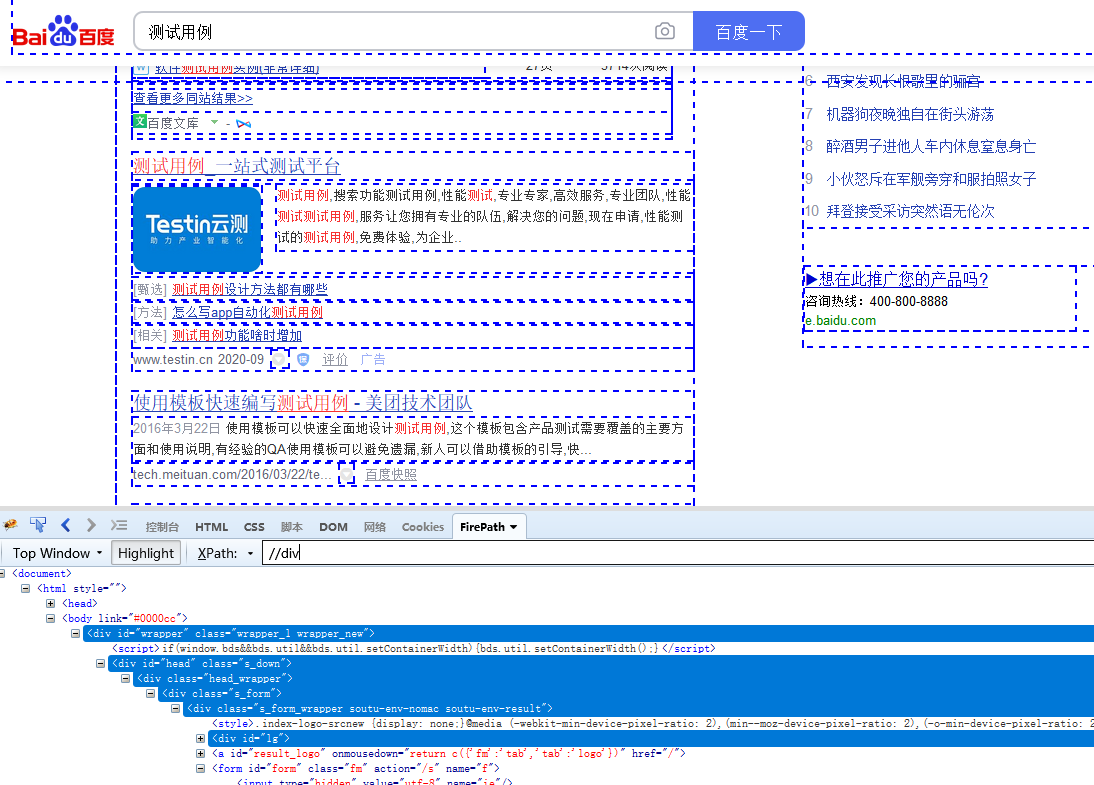Open the 怎么写app自动化测试用例 link

click(x=248, y=313)
